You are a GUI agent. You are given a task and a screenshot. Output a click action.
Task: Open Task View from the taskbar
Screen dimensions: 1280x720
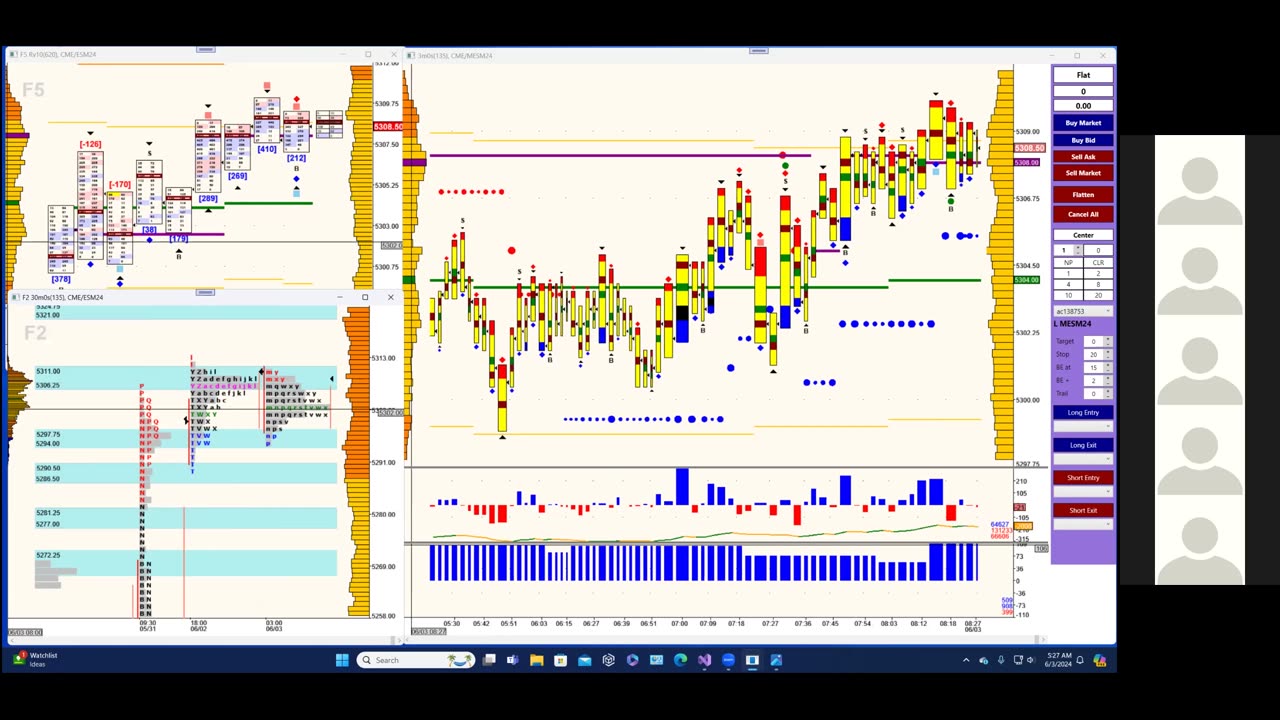point(489,660)
